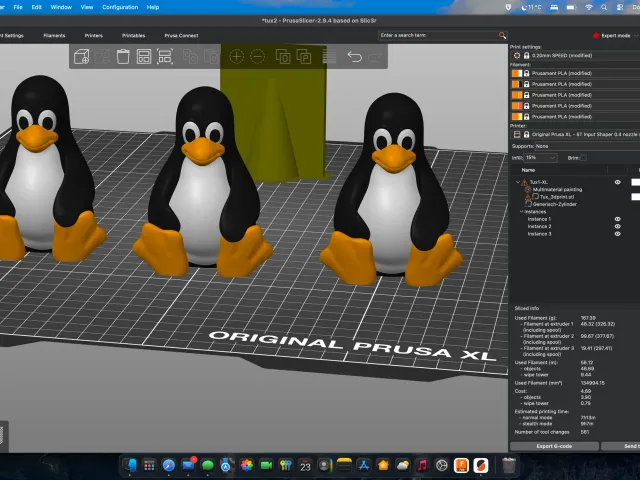This screenshot has height=480, width=640.
Task: Click the Add model cube icon
Action: (x=82, y=57)
